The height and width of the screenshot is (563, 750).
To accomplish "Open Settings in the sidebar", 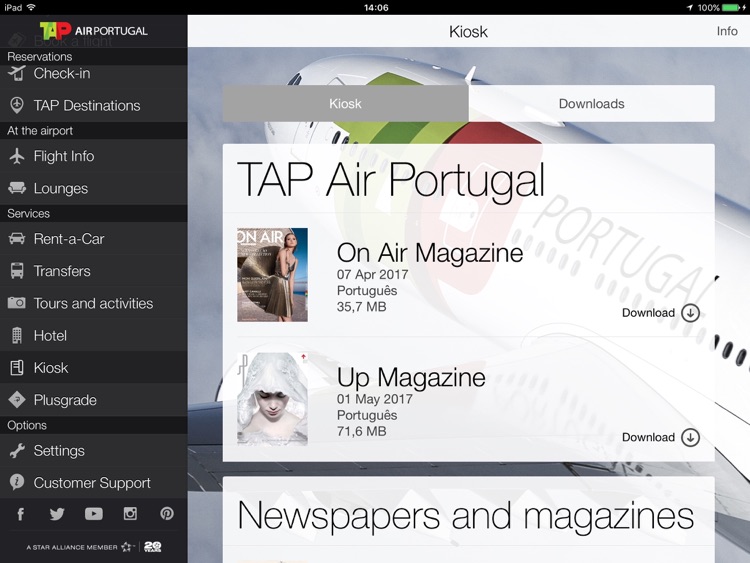I will pyautogui.click(x=94, y=451).
